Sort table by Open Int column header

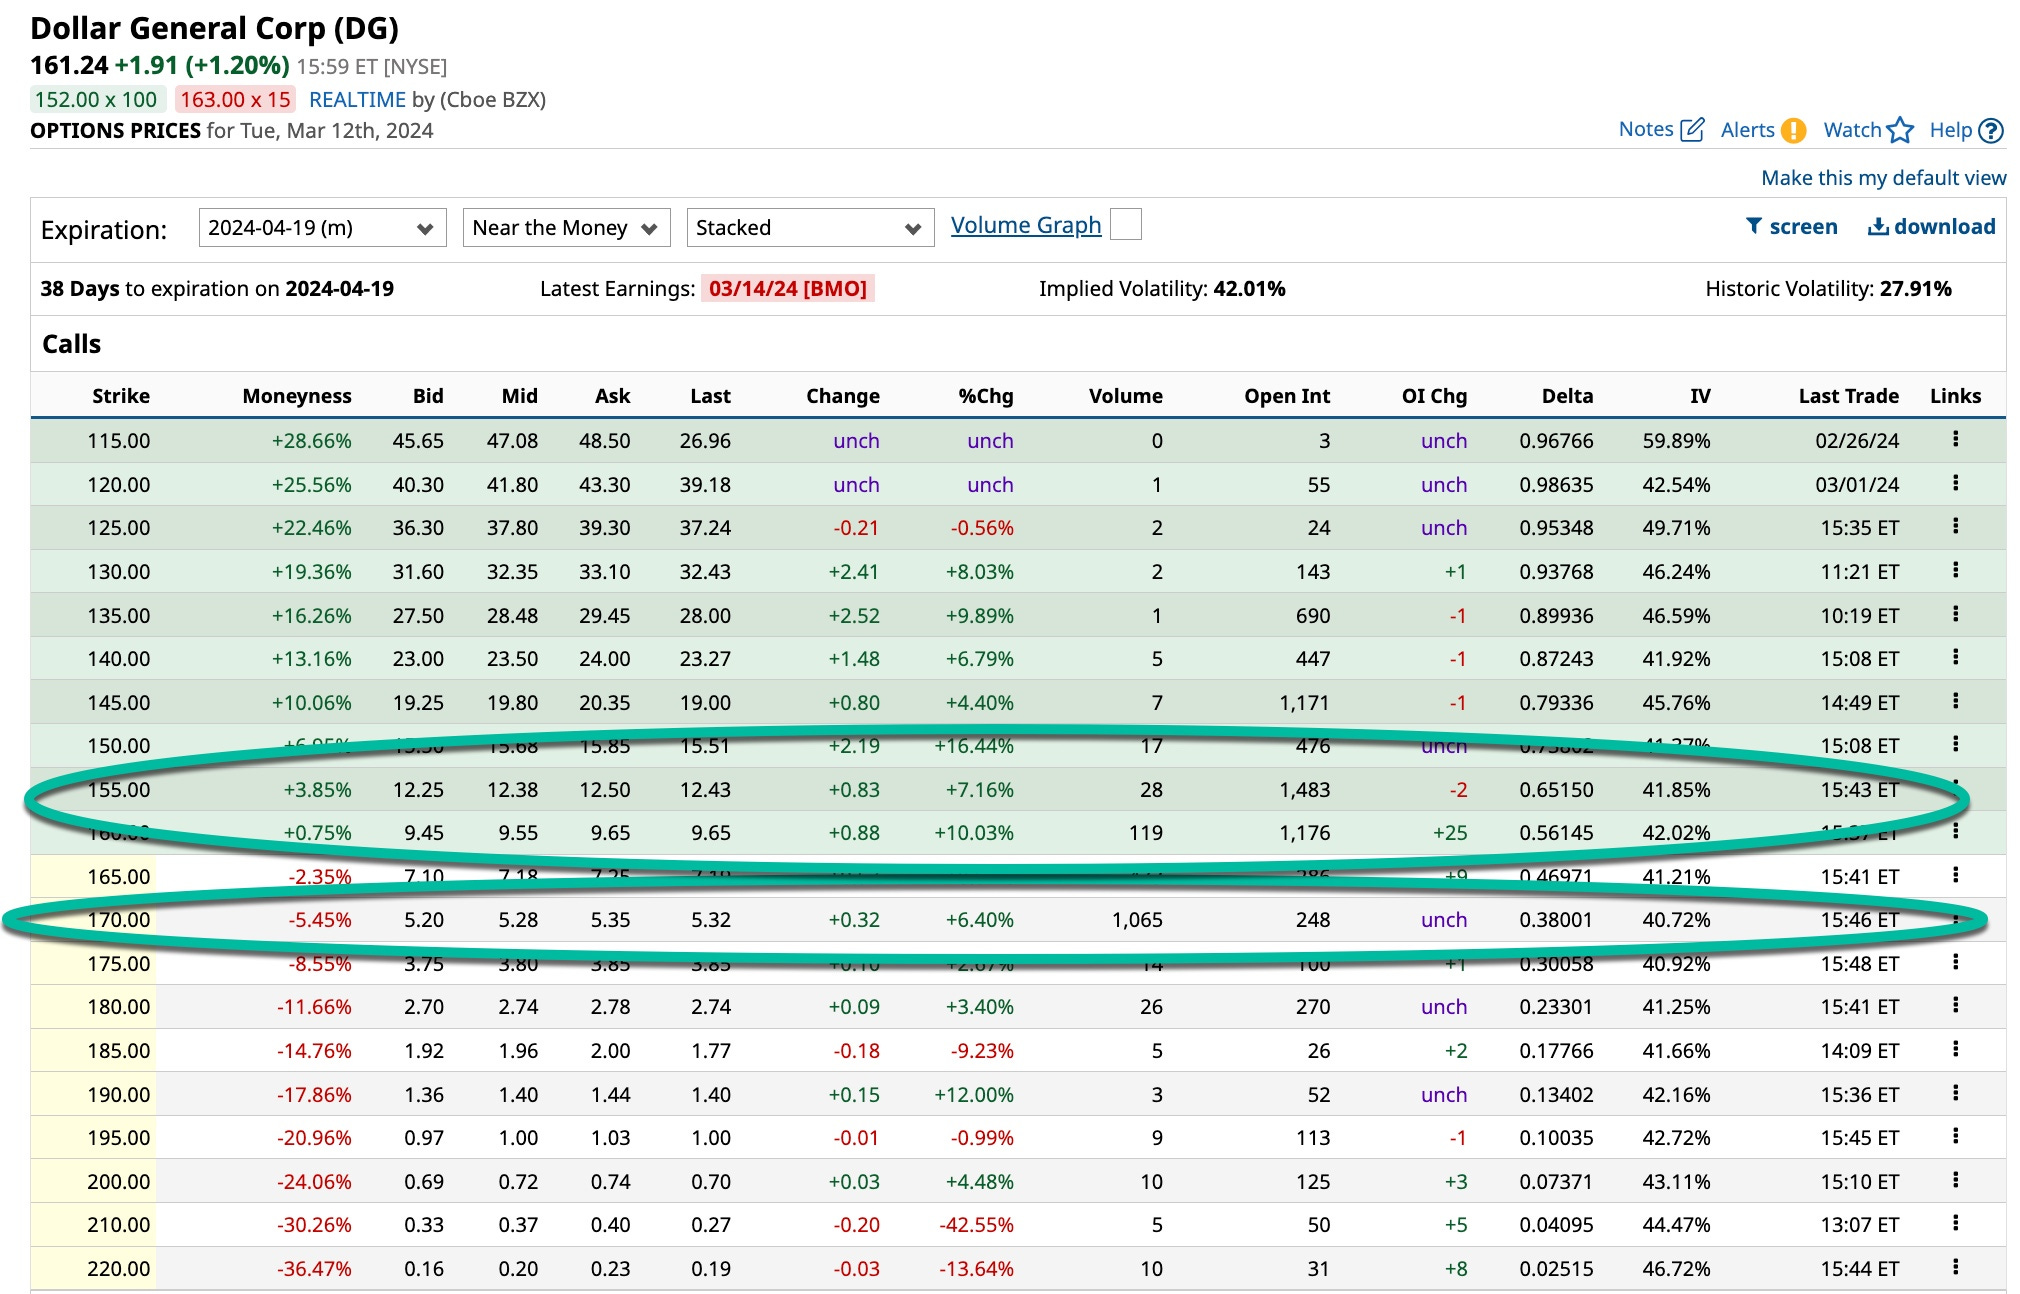(1287, 396)
